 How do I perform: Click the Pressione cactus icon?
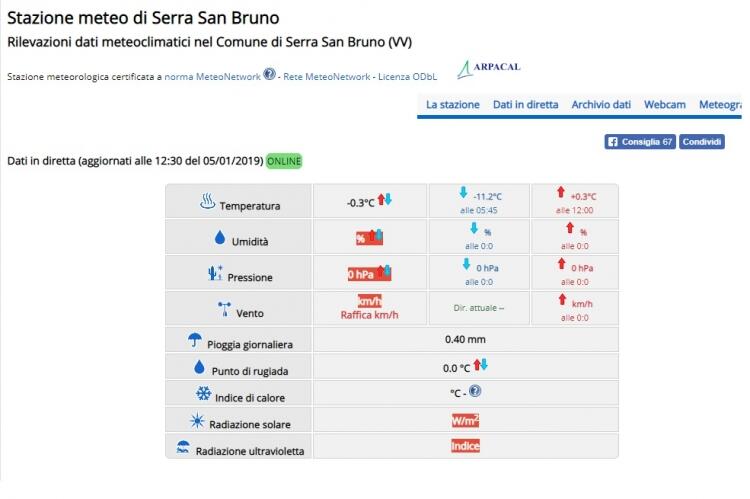(x=214, y=273)
